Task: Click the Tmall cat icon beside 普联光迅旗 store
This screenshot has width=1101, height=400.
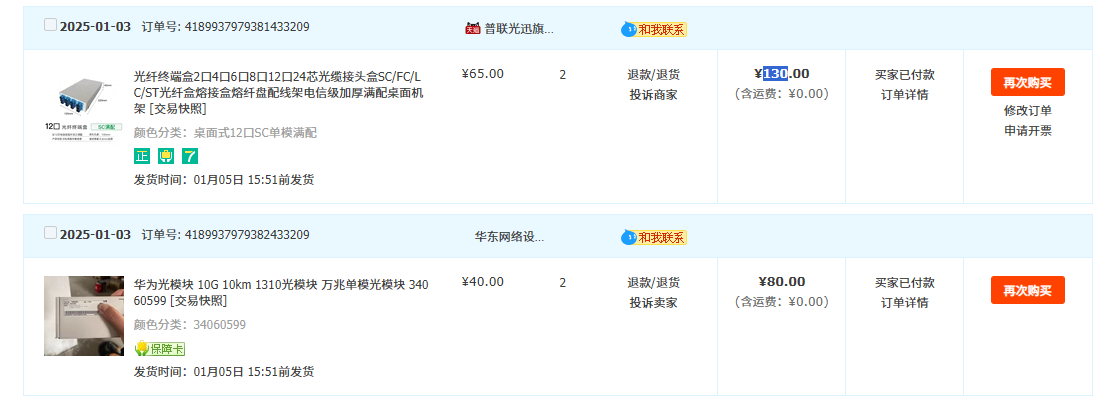Action: [x=473, y=29]
